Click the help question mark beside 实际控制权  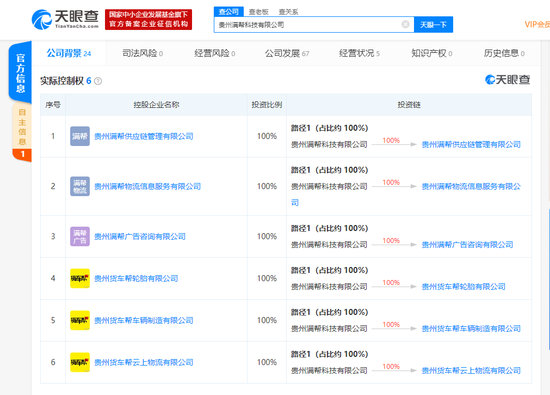tap(98, 81)
